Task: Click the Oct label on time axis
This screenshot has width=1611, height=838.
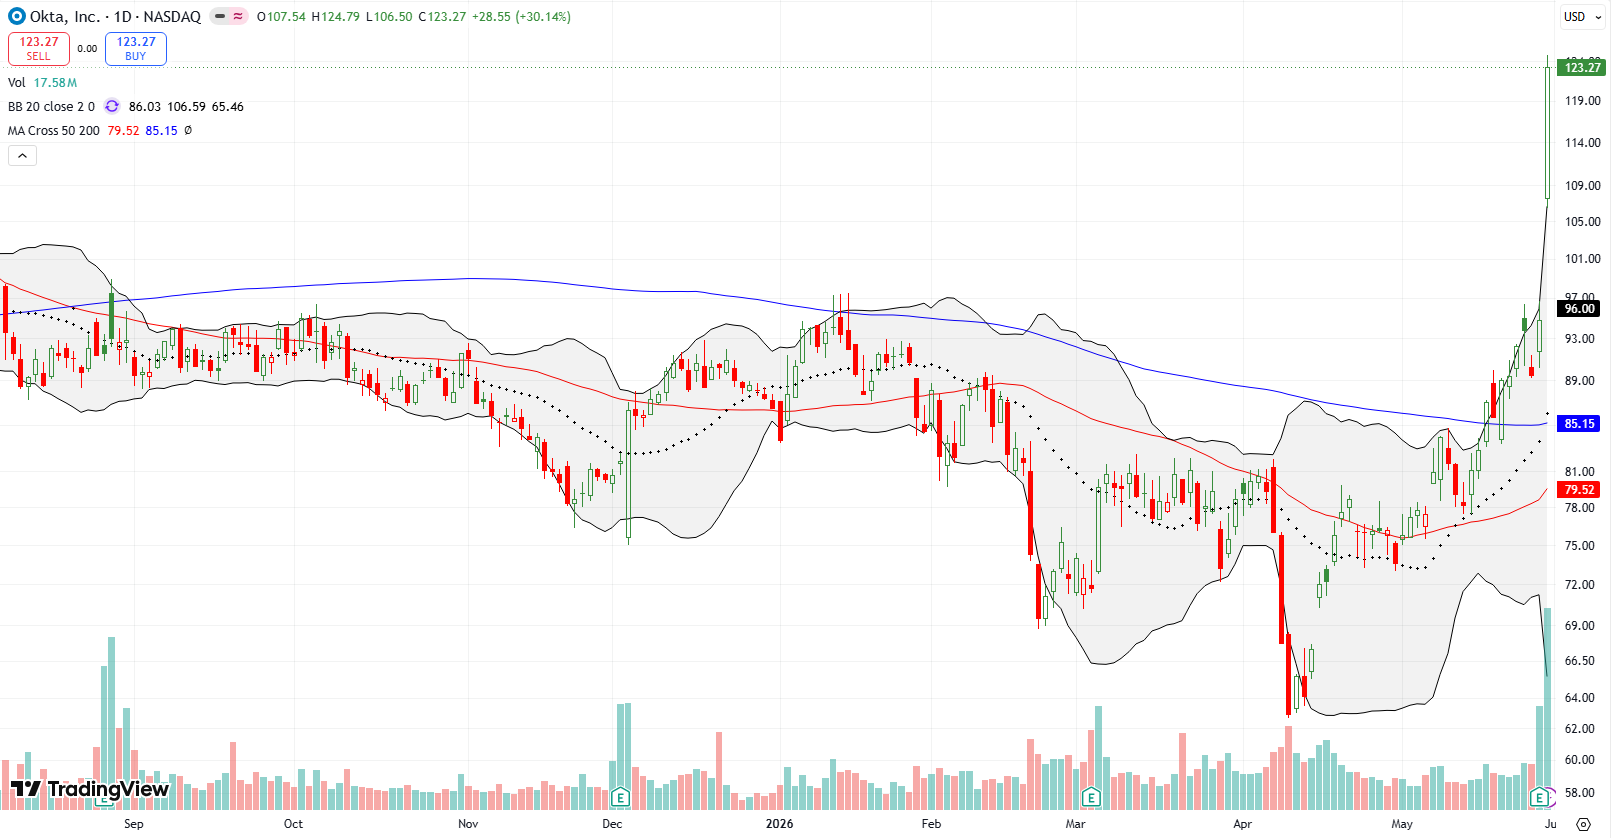Action: 293,824
